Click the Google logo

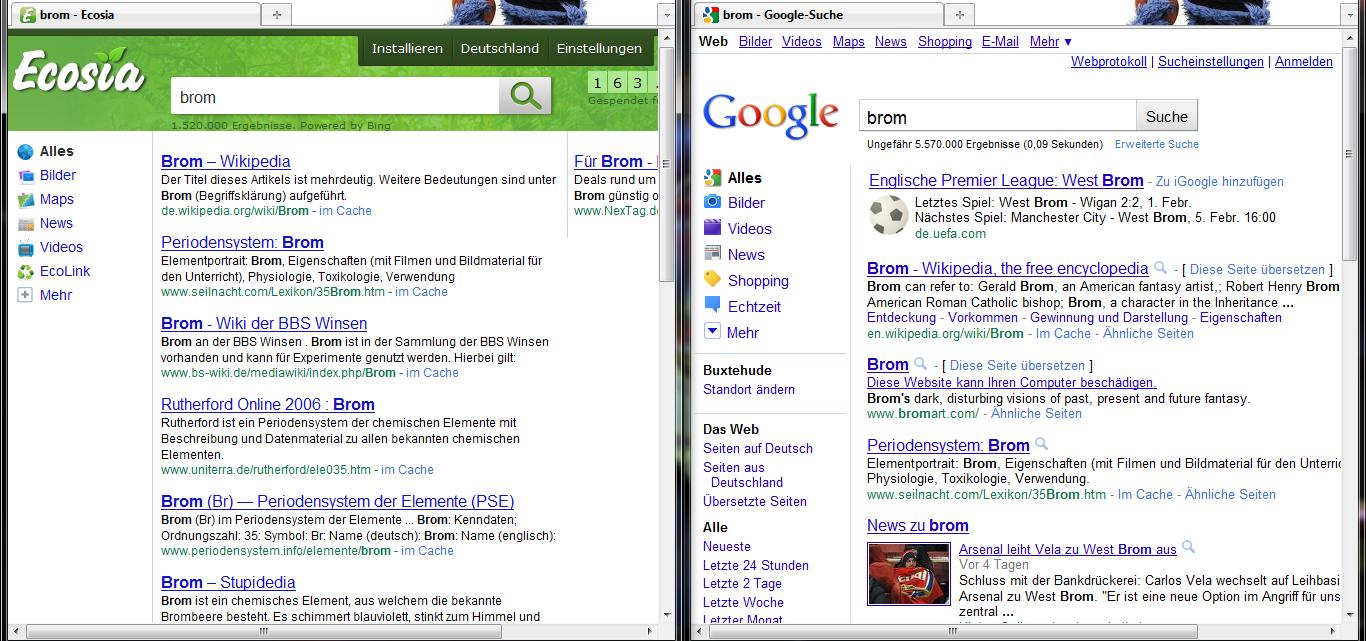pyautogui.click(x=770, y=115)
